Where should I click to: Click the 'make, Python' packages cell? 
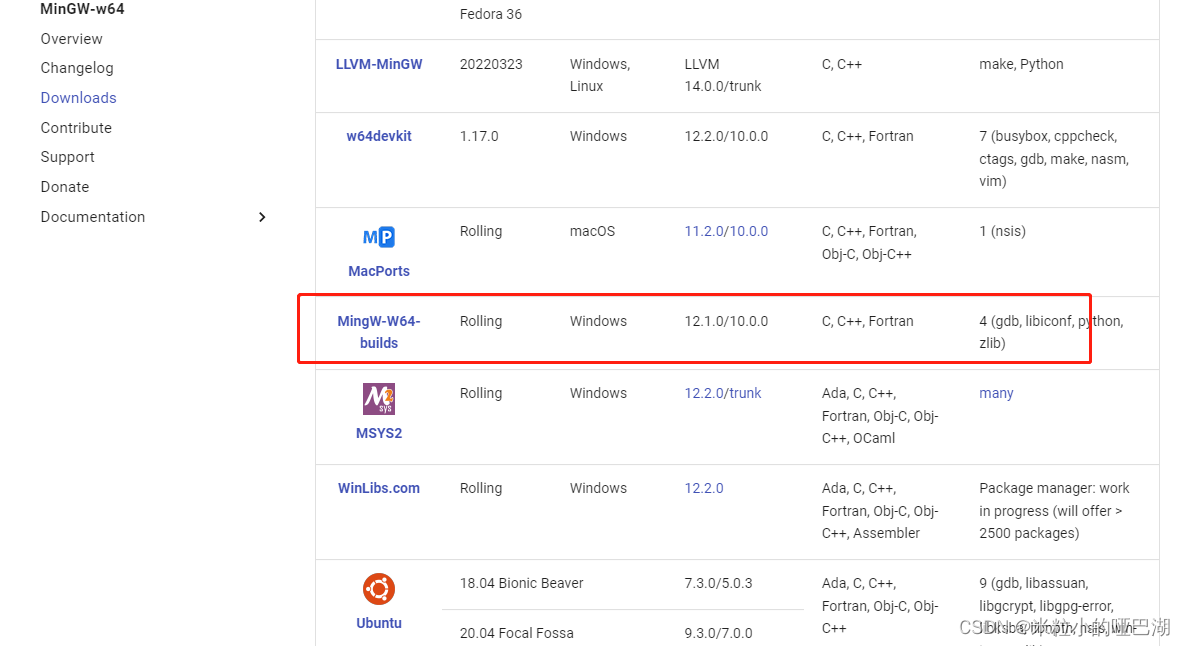(x=1021, y=64)
